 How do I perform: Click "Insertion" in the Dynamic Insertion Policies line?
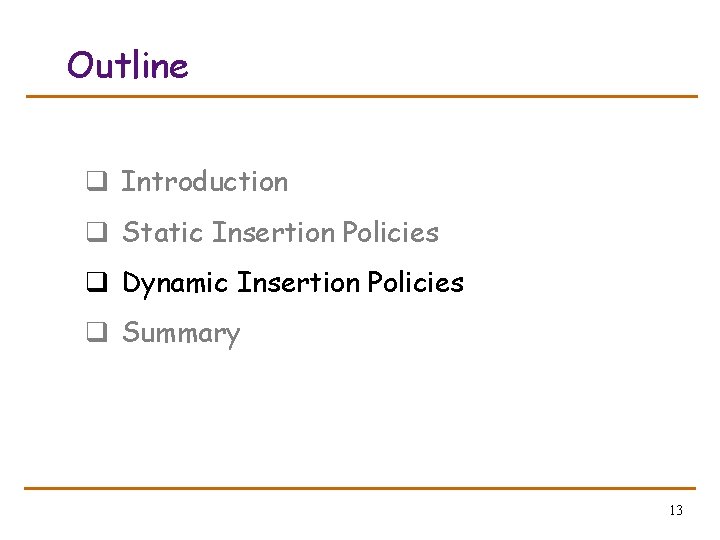(299, 283)
